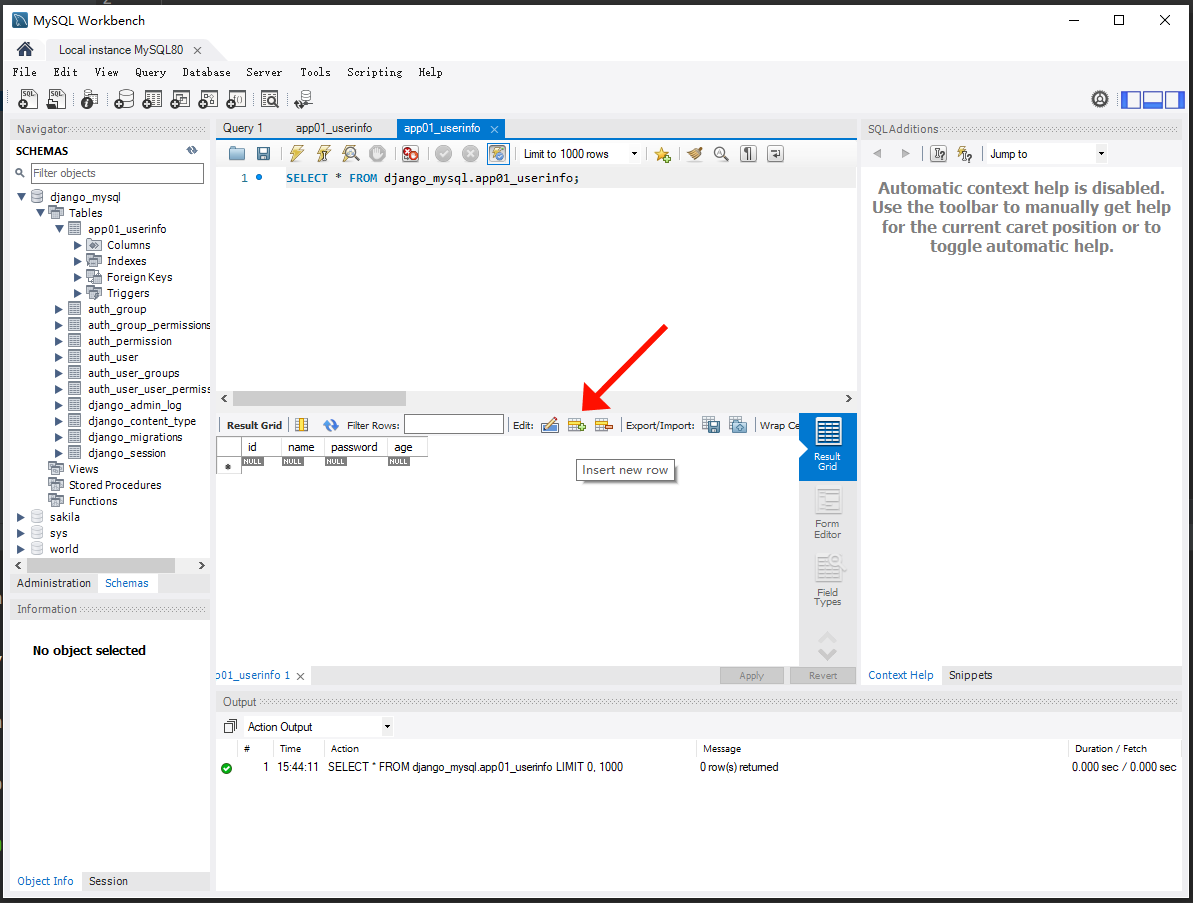
Task: Create new stored procedure icon
Action: pos(208,99)
